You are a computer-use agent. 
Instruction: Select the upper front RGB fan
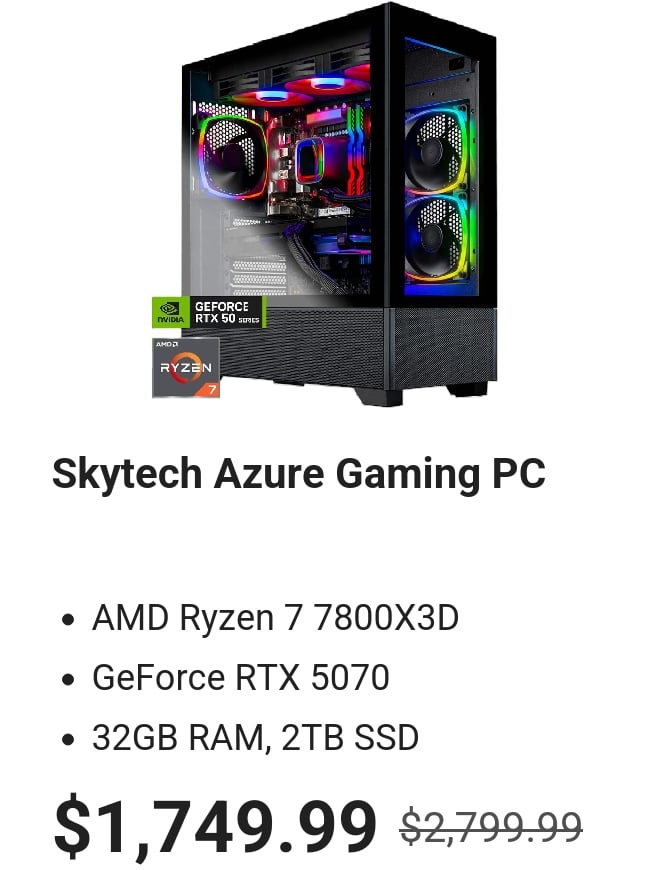[x=437, y=148]
